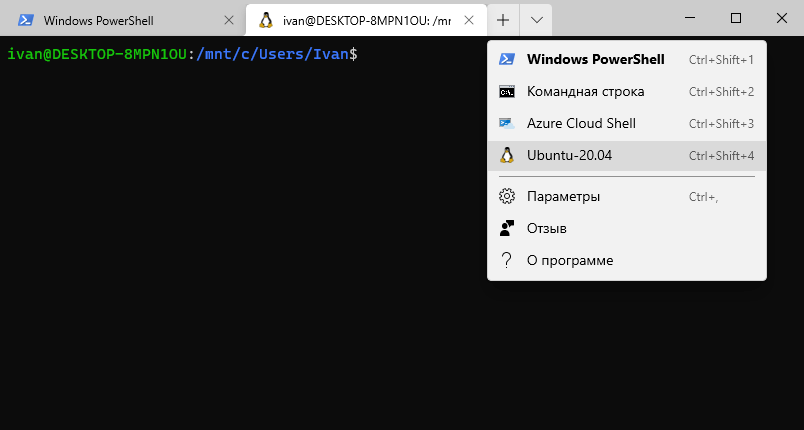This screenshot has width=804, height=430.
Task: Click the blue /mnt/c/Users/Ivan path
Action: point(272,54)
